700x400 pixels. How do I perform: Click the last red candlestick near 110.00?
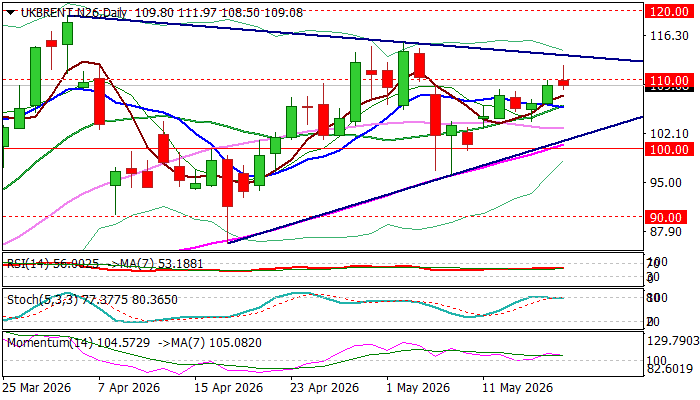pyautogui.click(x=563, y=82)
